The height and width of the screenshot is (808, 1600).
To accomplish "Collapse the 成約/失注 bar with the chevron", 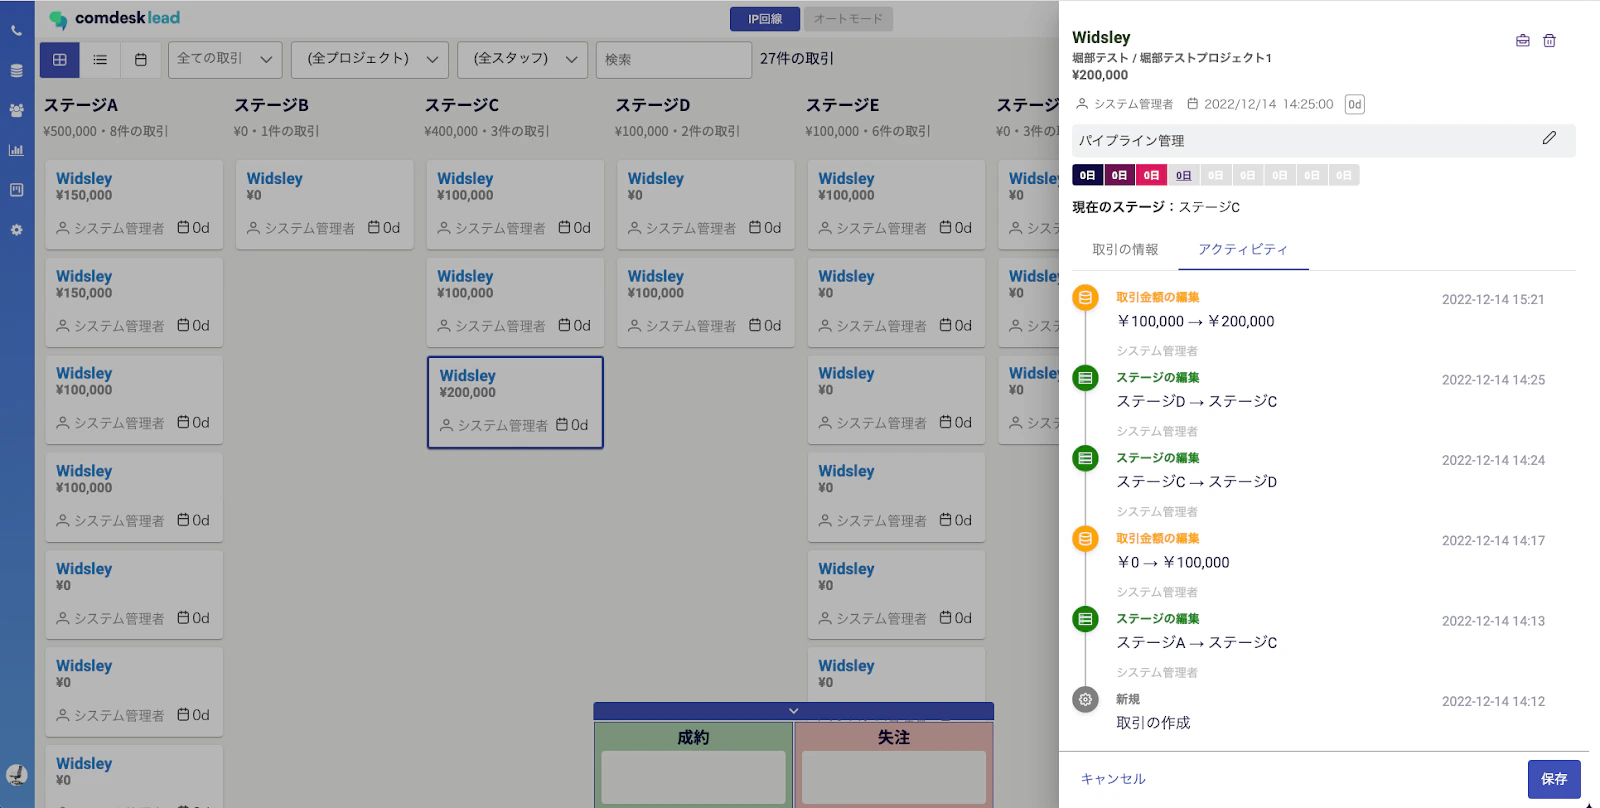I will (x=794, y=711).
